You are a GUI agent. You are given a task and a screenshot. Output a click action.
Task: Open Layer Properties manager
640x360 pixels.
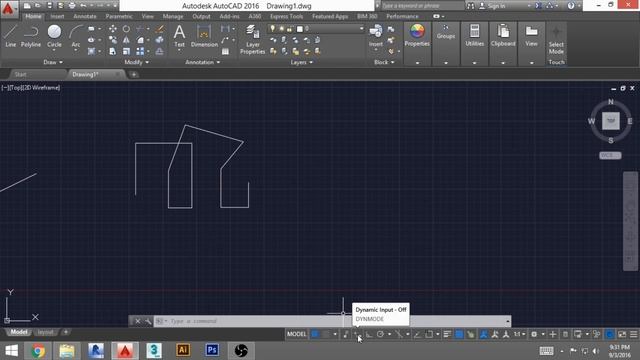(252, 39)
